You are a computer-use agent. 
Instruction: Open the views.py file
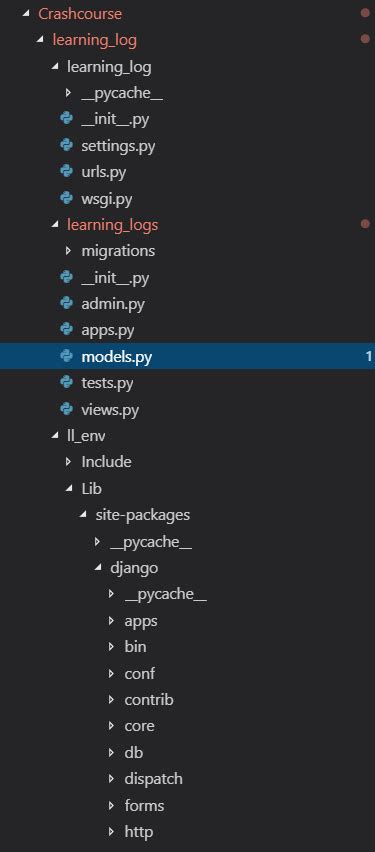click(110, 409)
